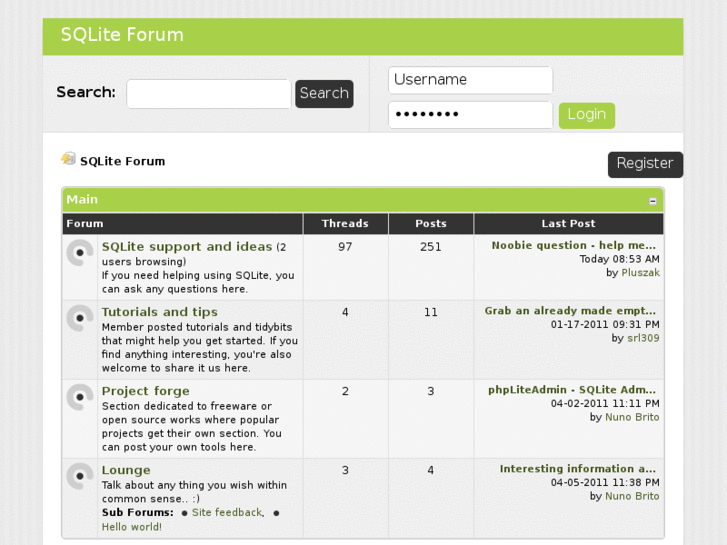Click the forum status icon beside Project forge
Image resolution: width=727 pixels, height=545 pixels.
tap(80, 398)
